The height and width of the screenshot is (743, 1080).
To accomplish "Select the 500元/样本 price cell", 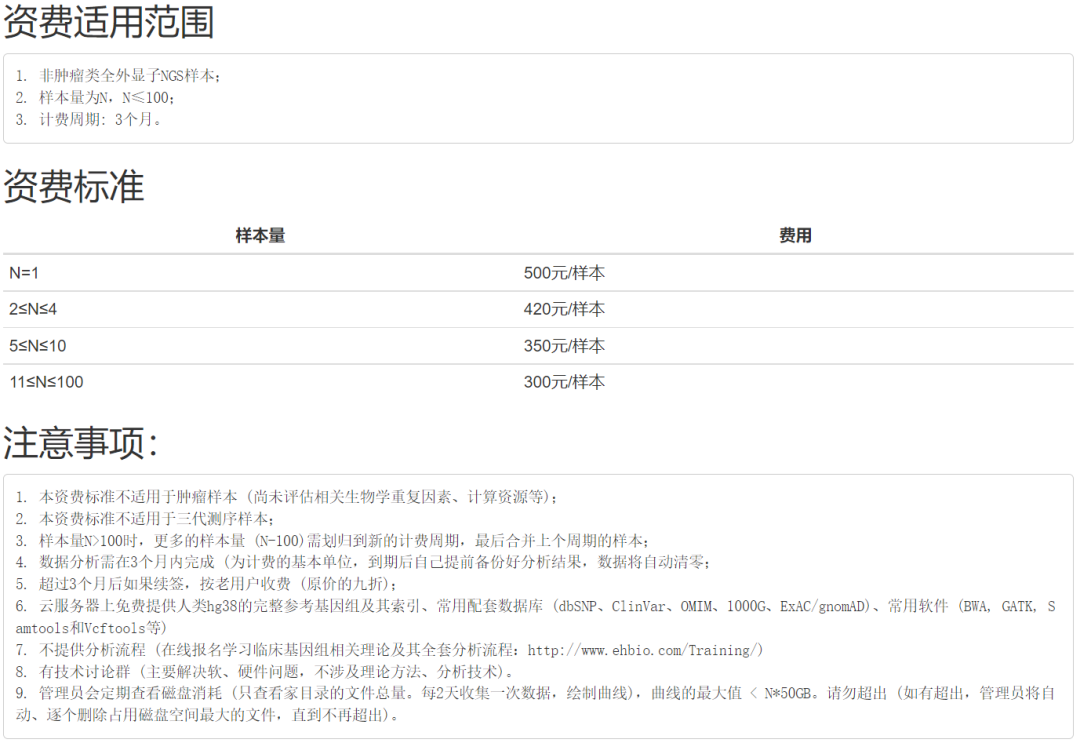I will (564, 272).
